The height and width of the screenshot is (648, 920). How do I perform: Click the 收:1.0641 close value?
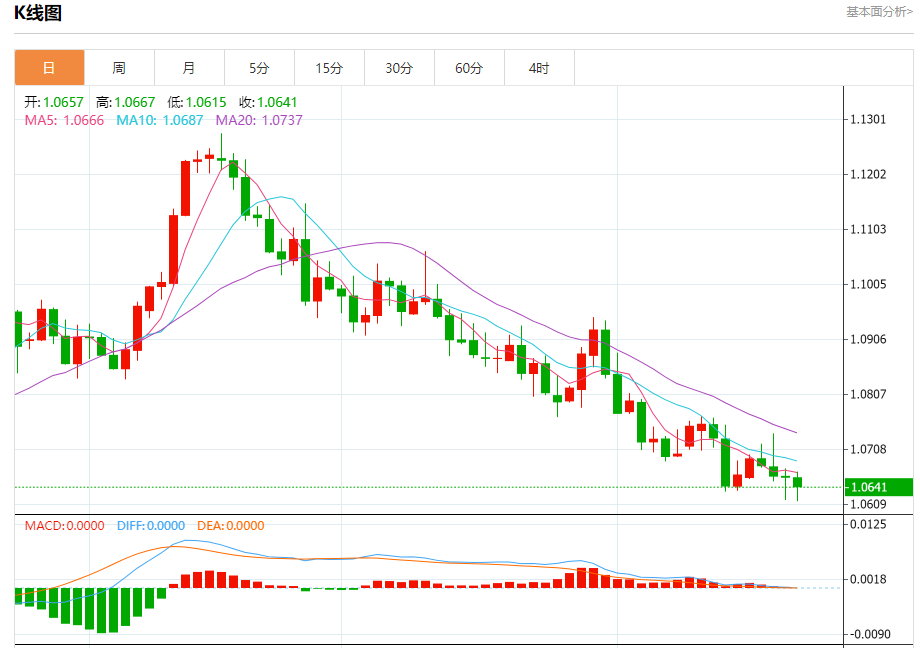(268, 102)
